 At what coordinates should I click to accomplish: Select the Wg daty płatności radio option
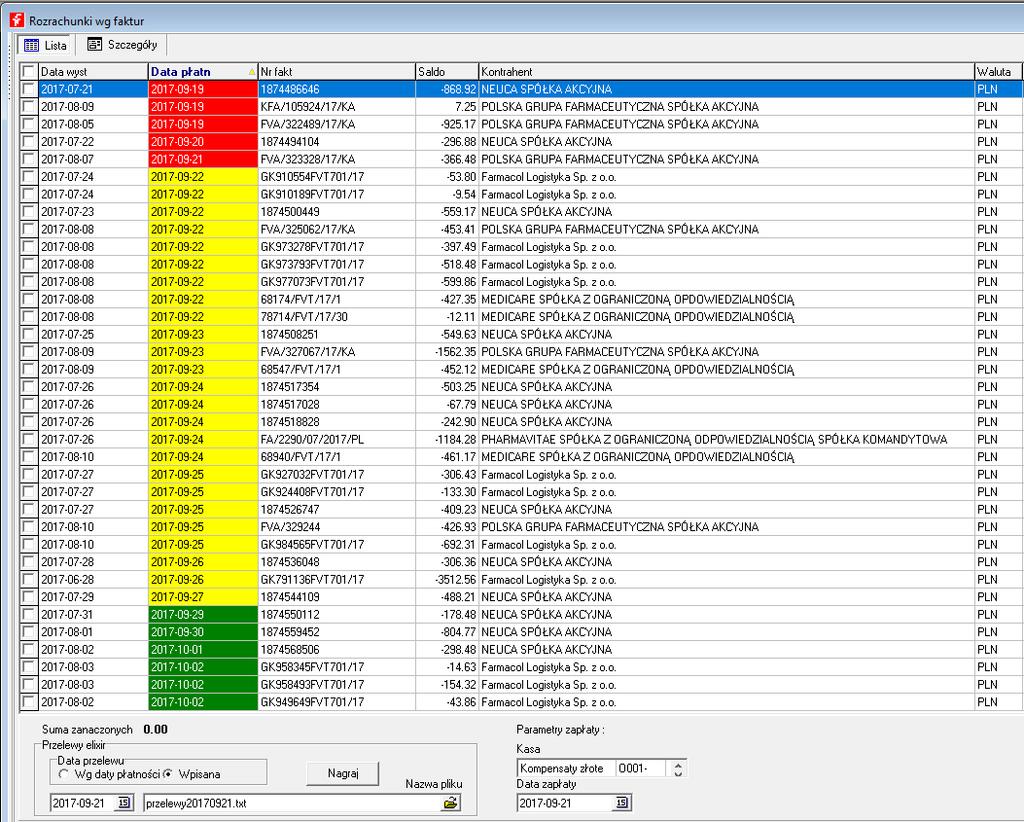63,774
